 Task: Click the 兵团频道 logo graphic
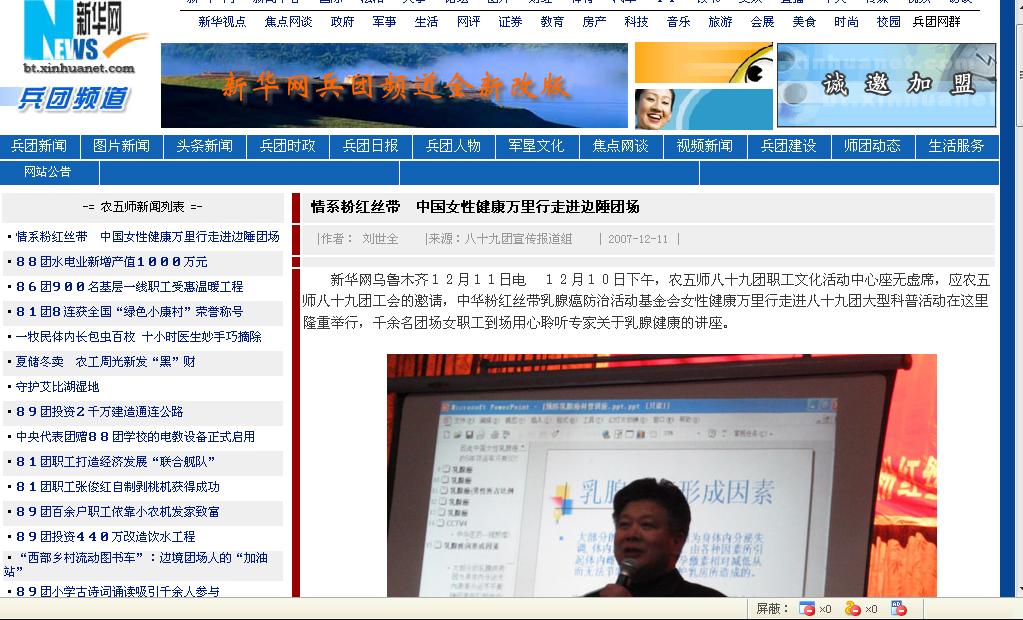(72, 99)
